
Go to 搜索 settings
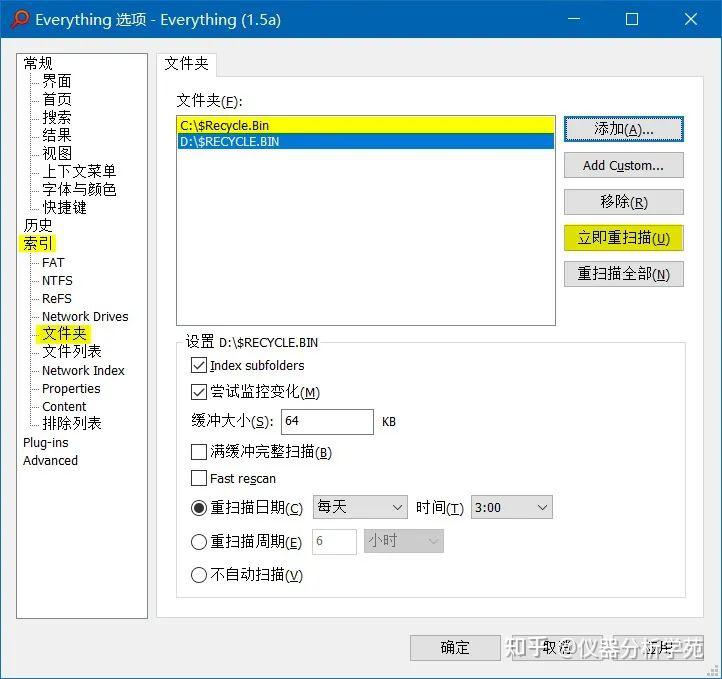57,117
